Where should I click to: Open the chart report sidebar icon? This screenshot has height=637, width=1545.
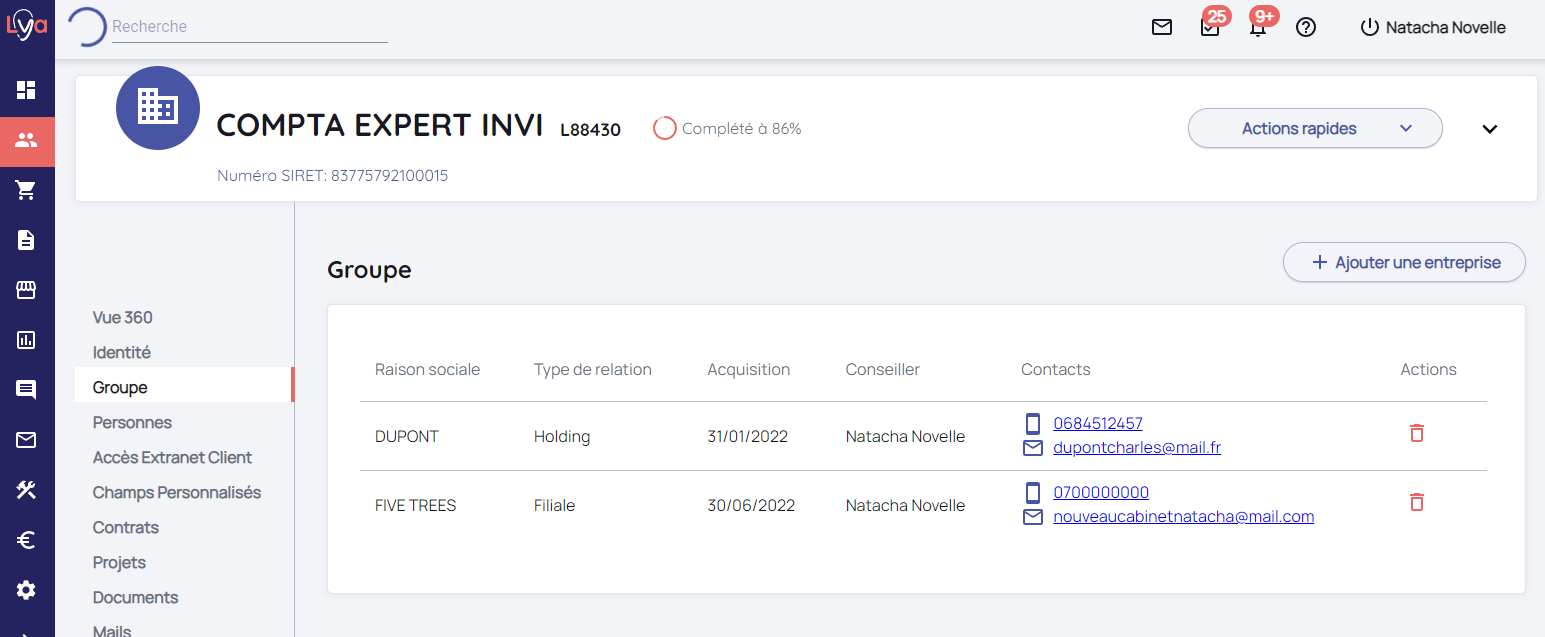tap(26, 340)
